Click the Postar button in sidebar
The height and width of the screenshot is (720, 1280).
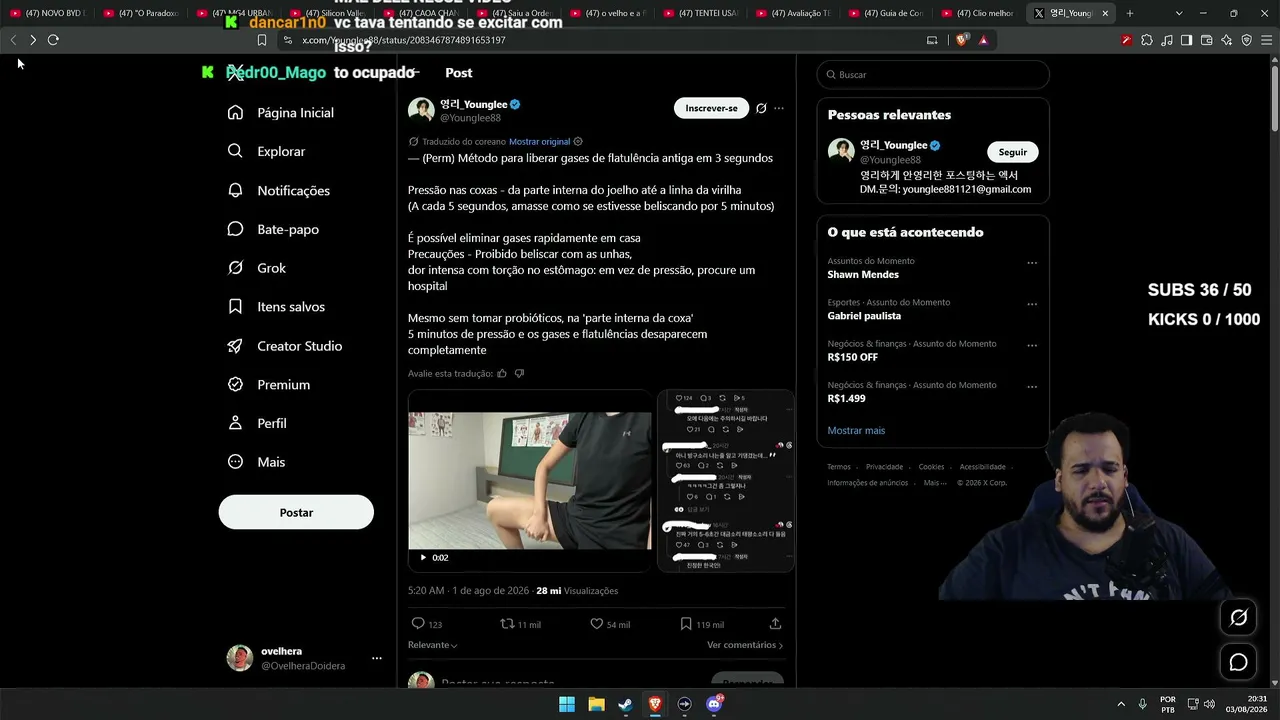pos(296,512)
